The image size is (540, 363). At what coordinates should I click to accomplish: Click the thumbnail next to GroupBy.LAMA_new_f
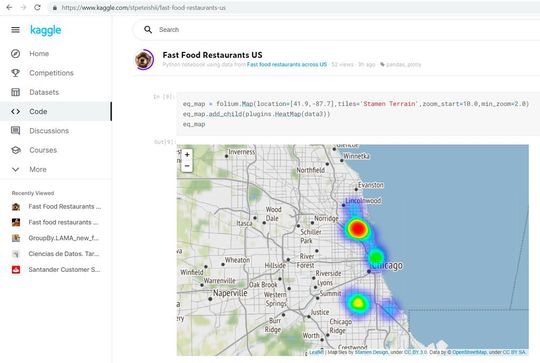pyautogui.click(x=16, y=238)
